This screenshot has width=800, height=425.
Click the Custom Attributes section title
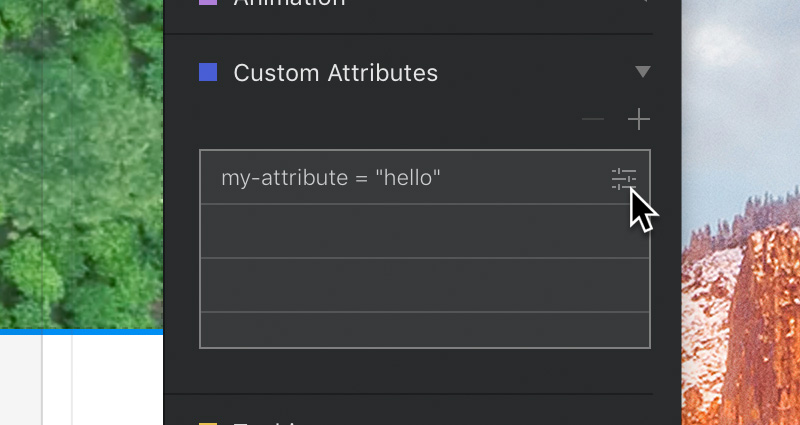click(x=335, y=73)
